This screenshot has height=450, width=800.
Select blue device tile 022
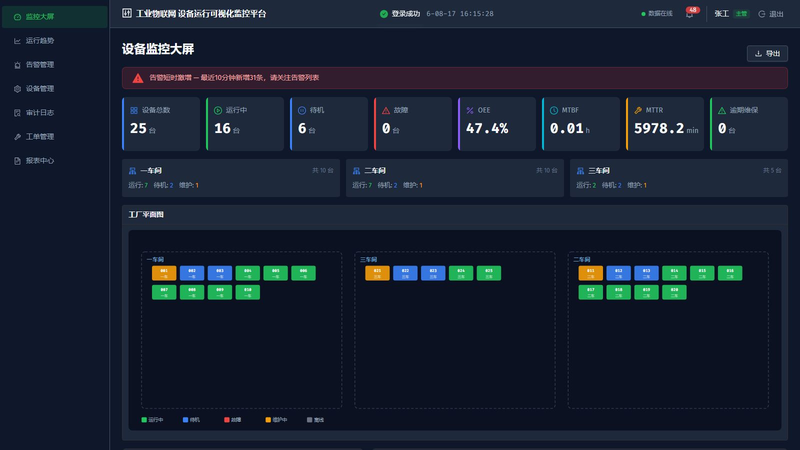pos(405,273)
